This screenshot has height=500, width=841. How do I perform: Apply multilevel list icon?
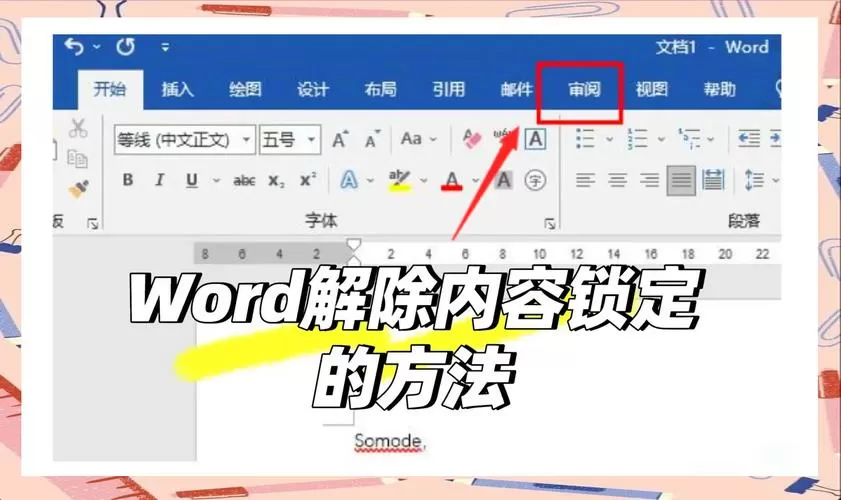click(x=689, y=138)
